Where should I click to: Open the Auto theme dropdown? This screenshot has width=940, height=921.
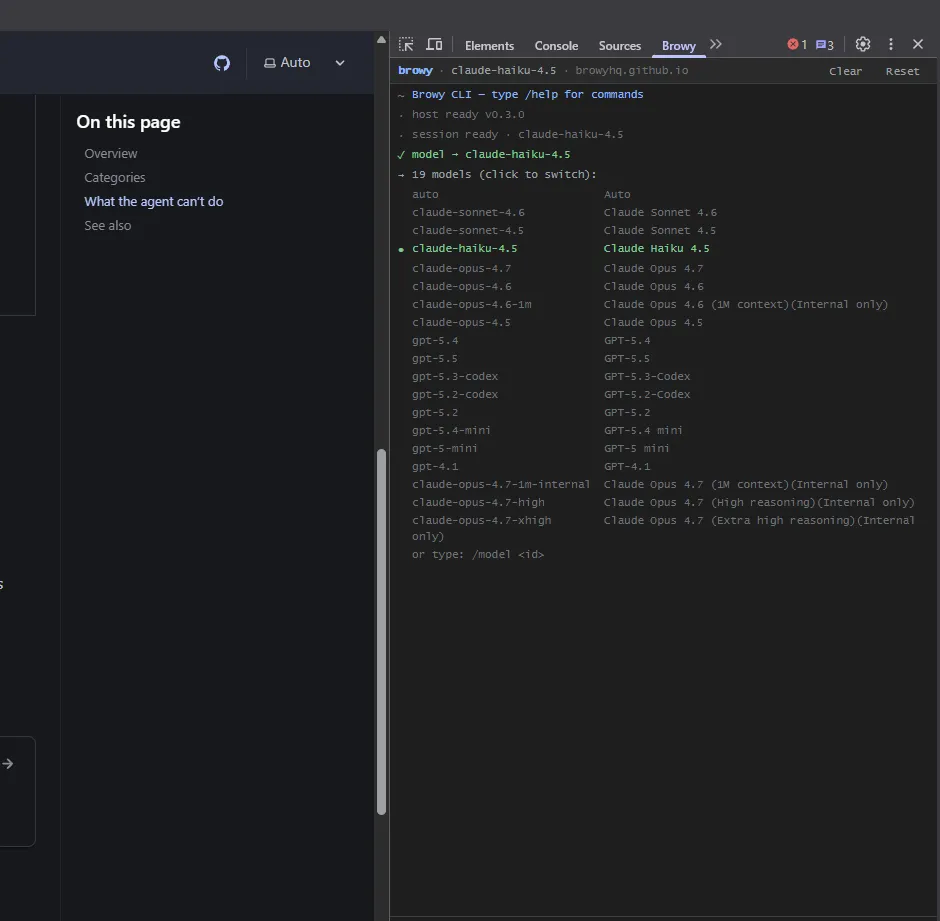(305, 63)
